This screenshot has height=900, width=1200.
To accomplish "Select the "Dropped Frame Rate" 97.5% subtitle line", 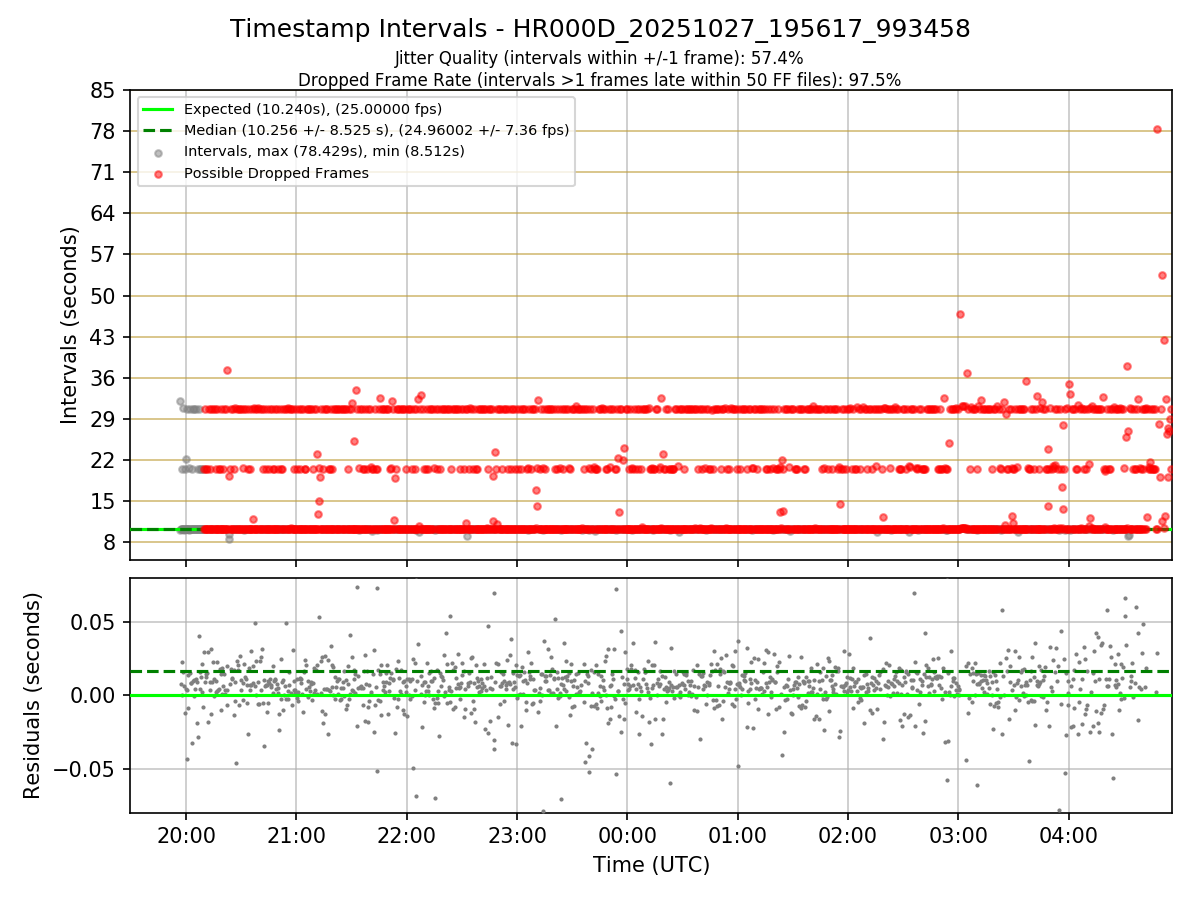I will [x=599, y=80].
